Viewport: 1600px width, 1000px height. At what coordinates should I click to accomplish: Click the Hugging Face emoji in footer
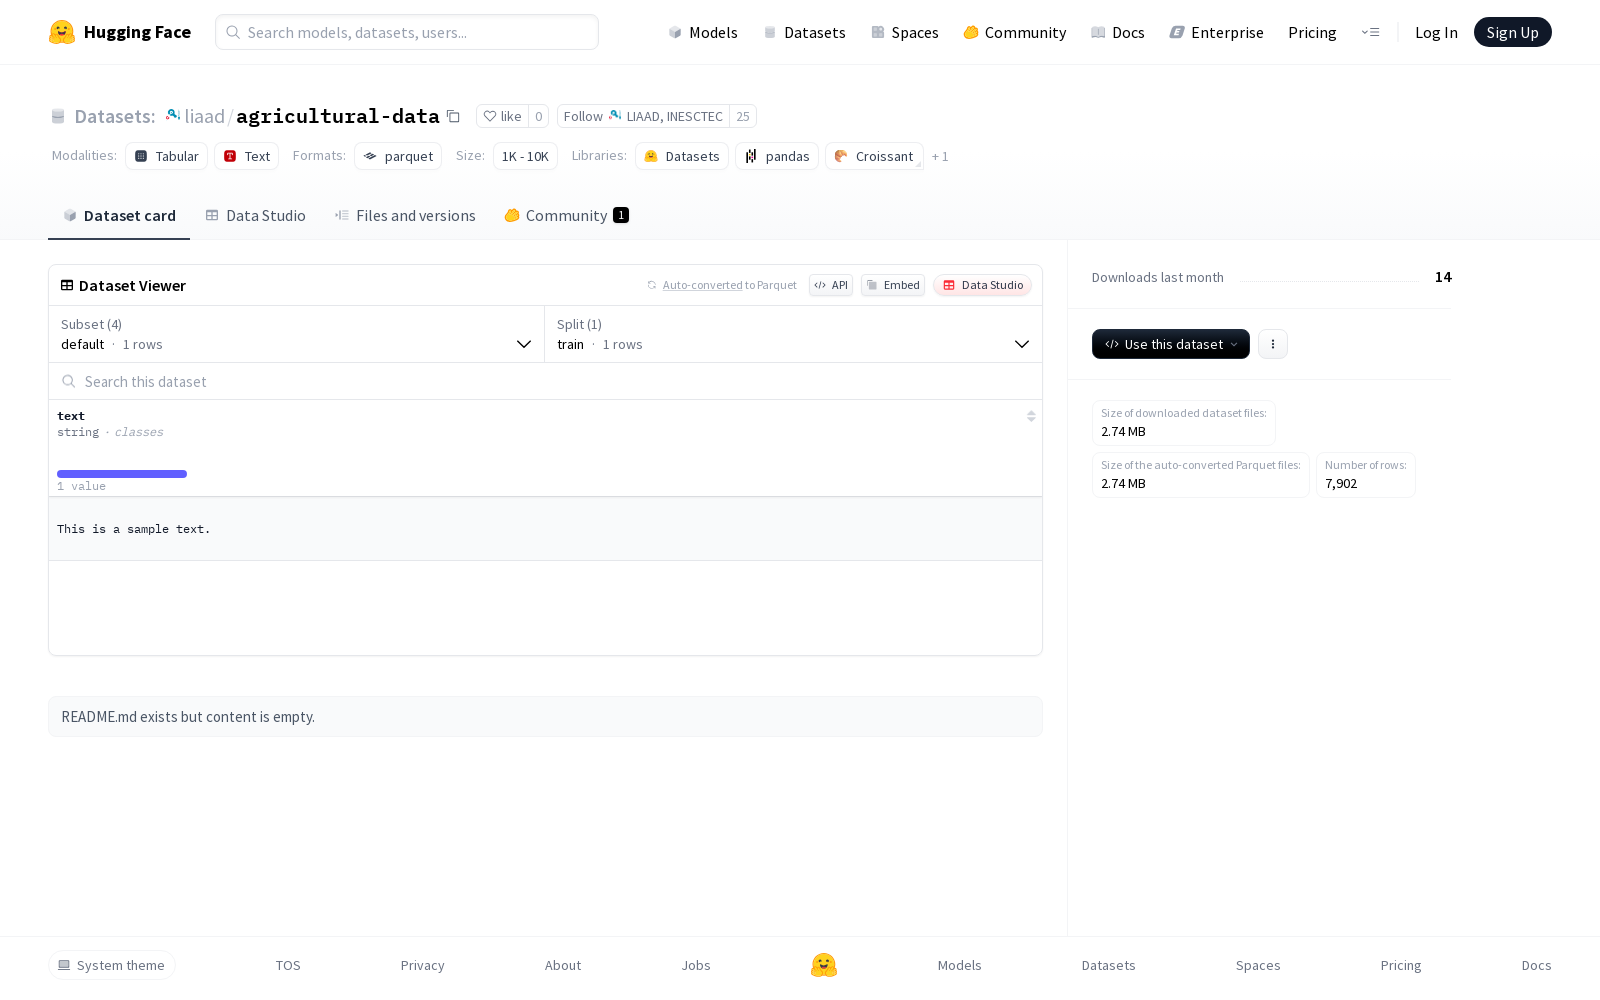click(x=824, y=965)
